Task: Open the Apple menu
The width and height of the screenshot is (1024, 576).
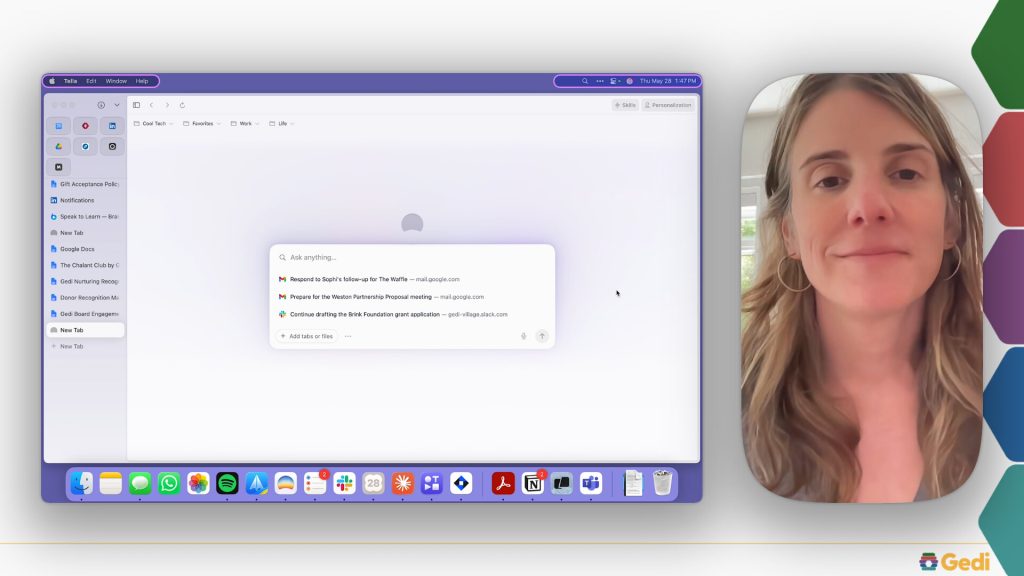Action: pos(52,81)
